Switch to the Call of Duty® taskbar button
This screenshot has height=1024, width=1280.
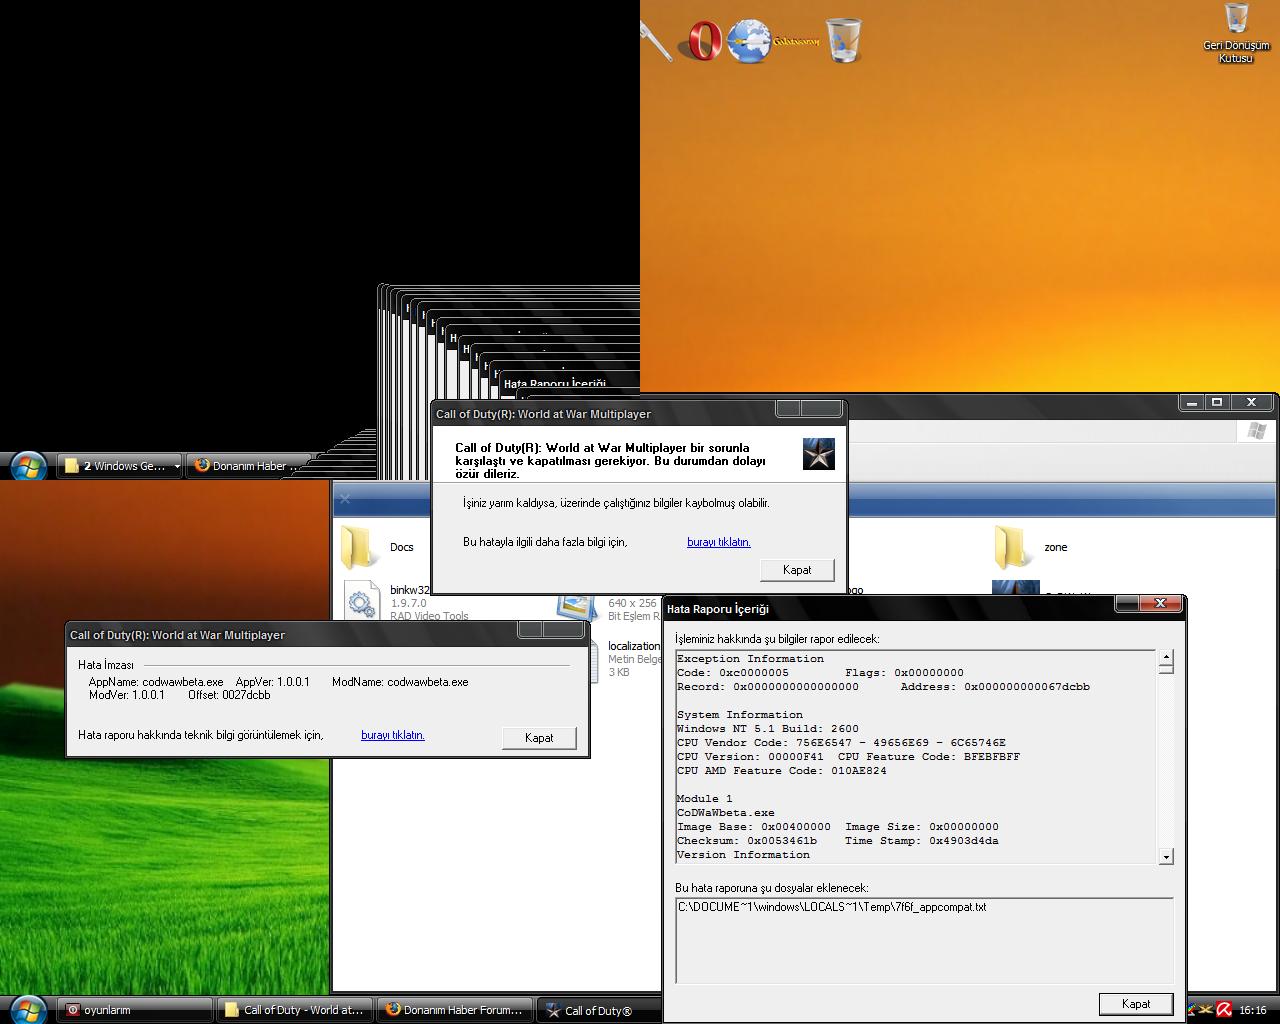[599, 1010]
